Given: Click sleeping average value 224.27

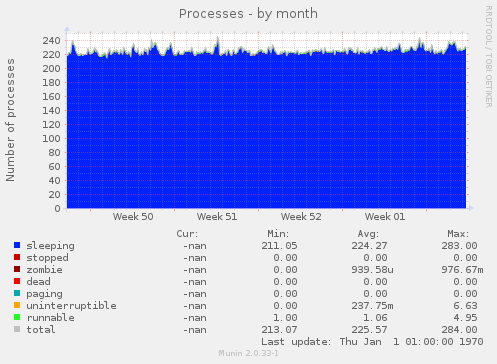Looking at the screenshot, I should click(x=369, y=246).
